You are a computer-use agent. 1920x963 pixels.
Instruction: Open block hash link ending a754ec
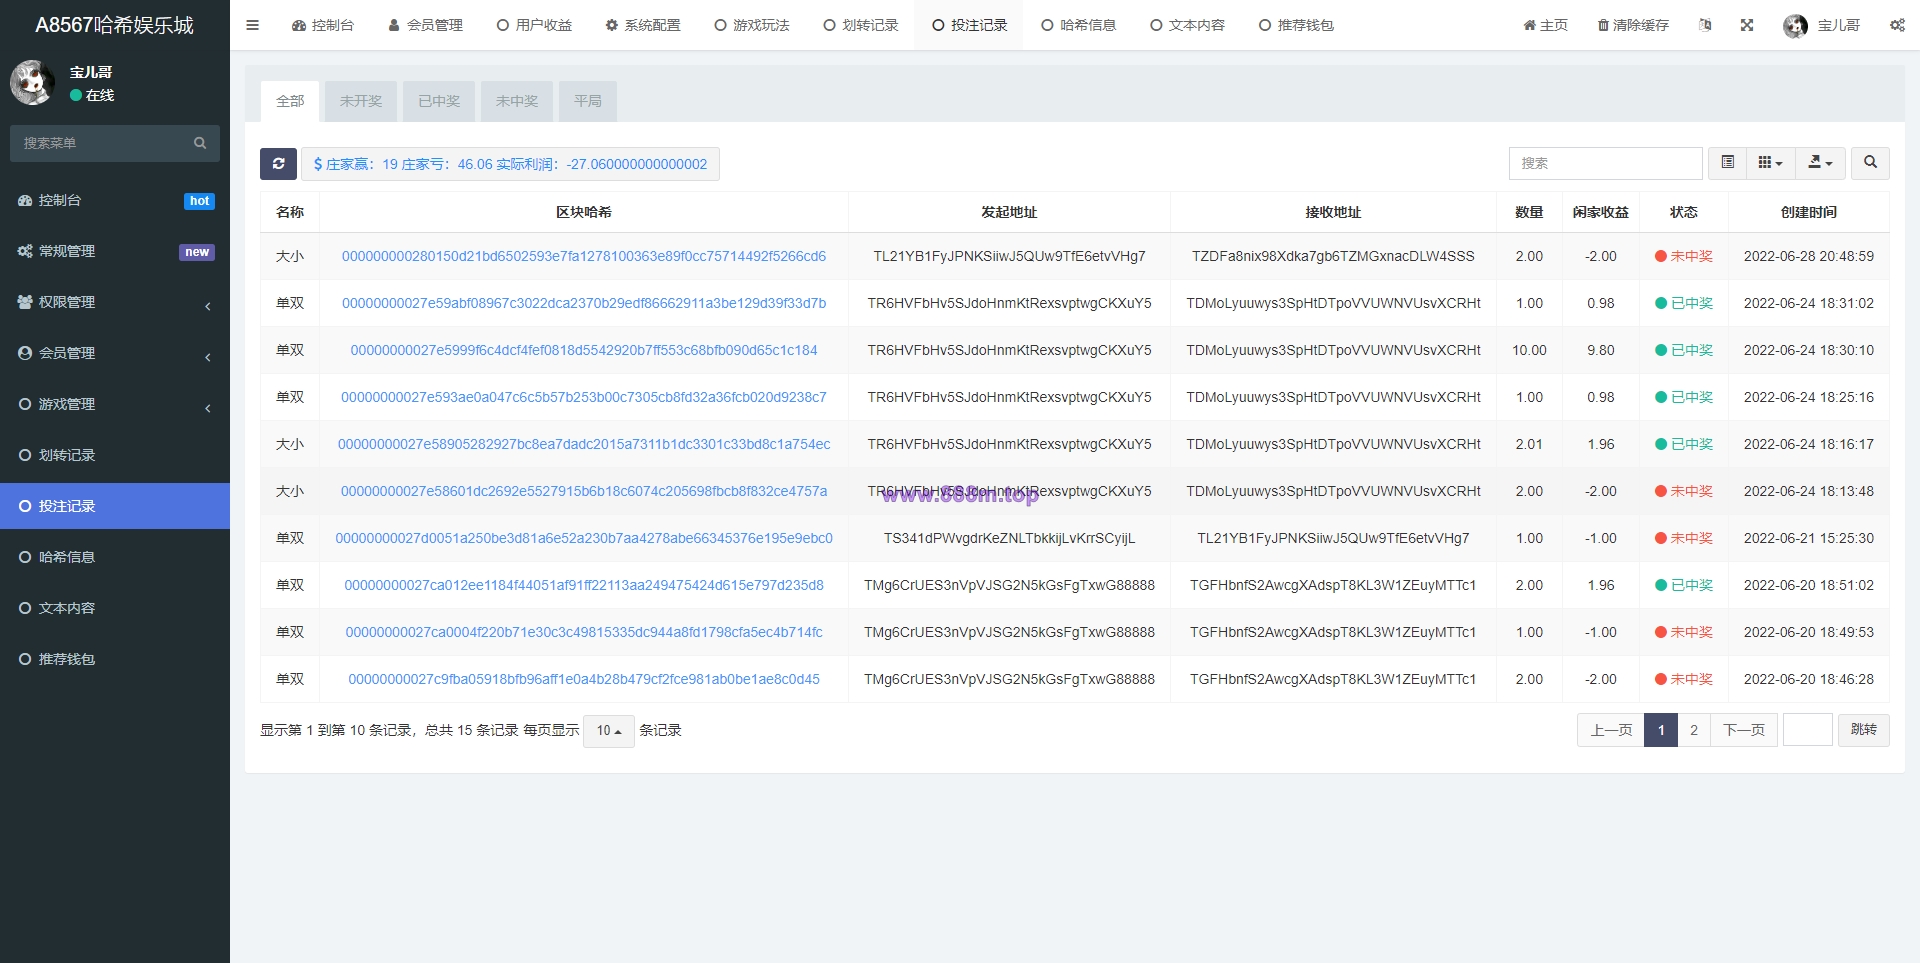pyautogui.click(x=584, y=444)
